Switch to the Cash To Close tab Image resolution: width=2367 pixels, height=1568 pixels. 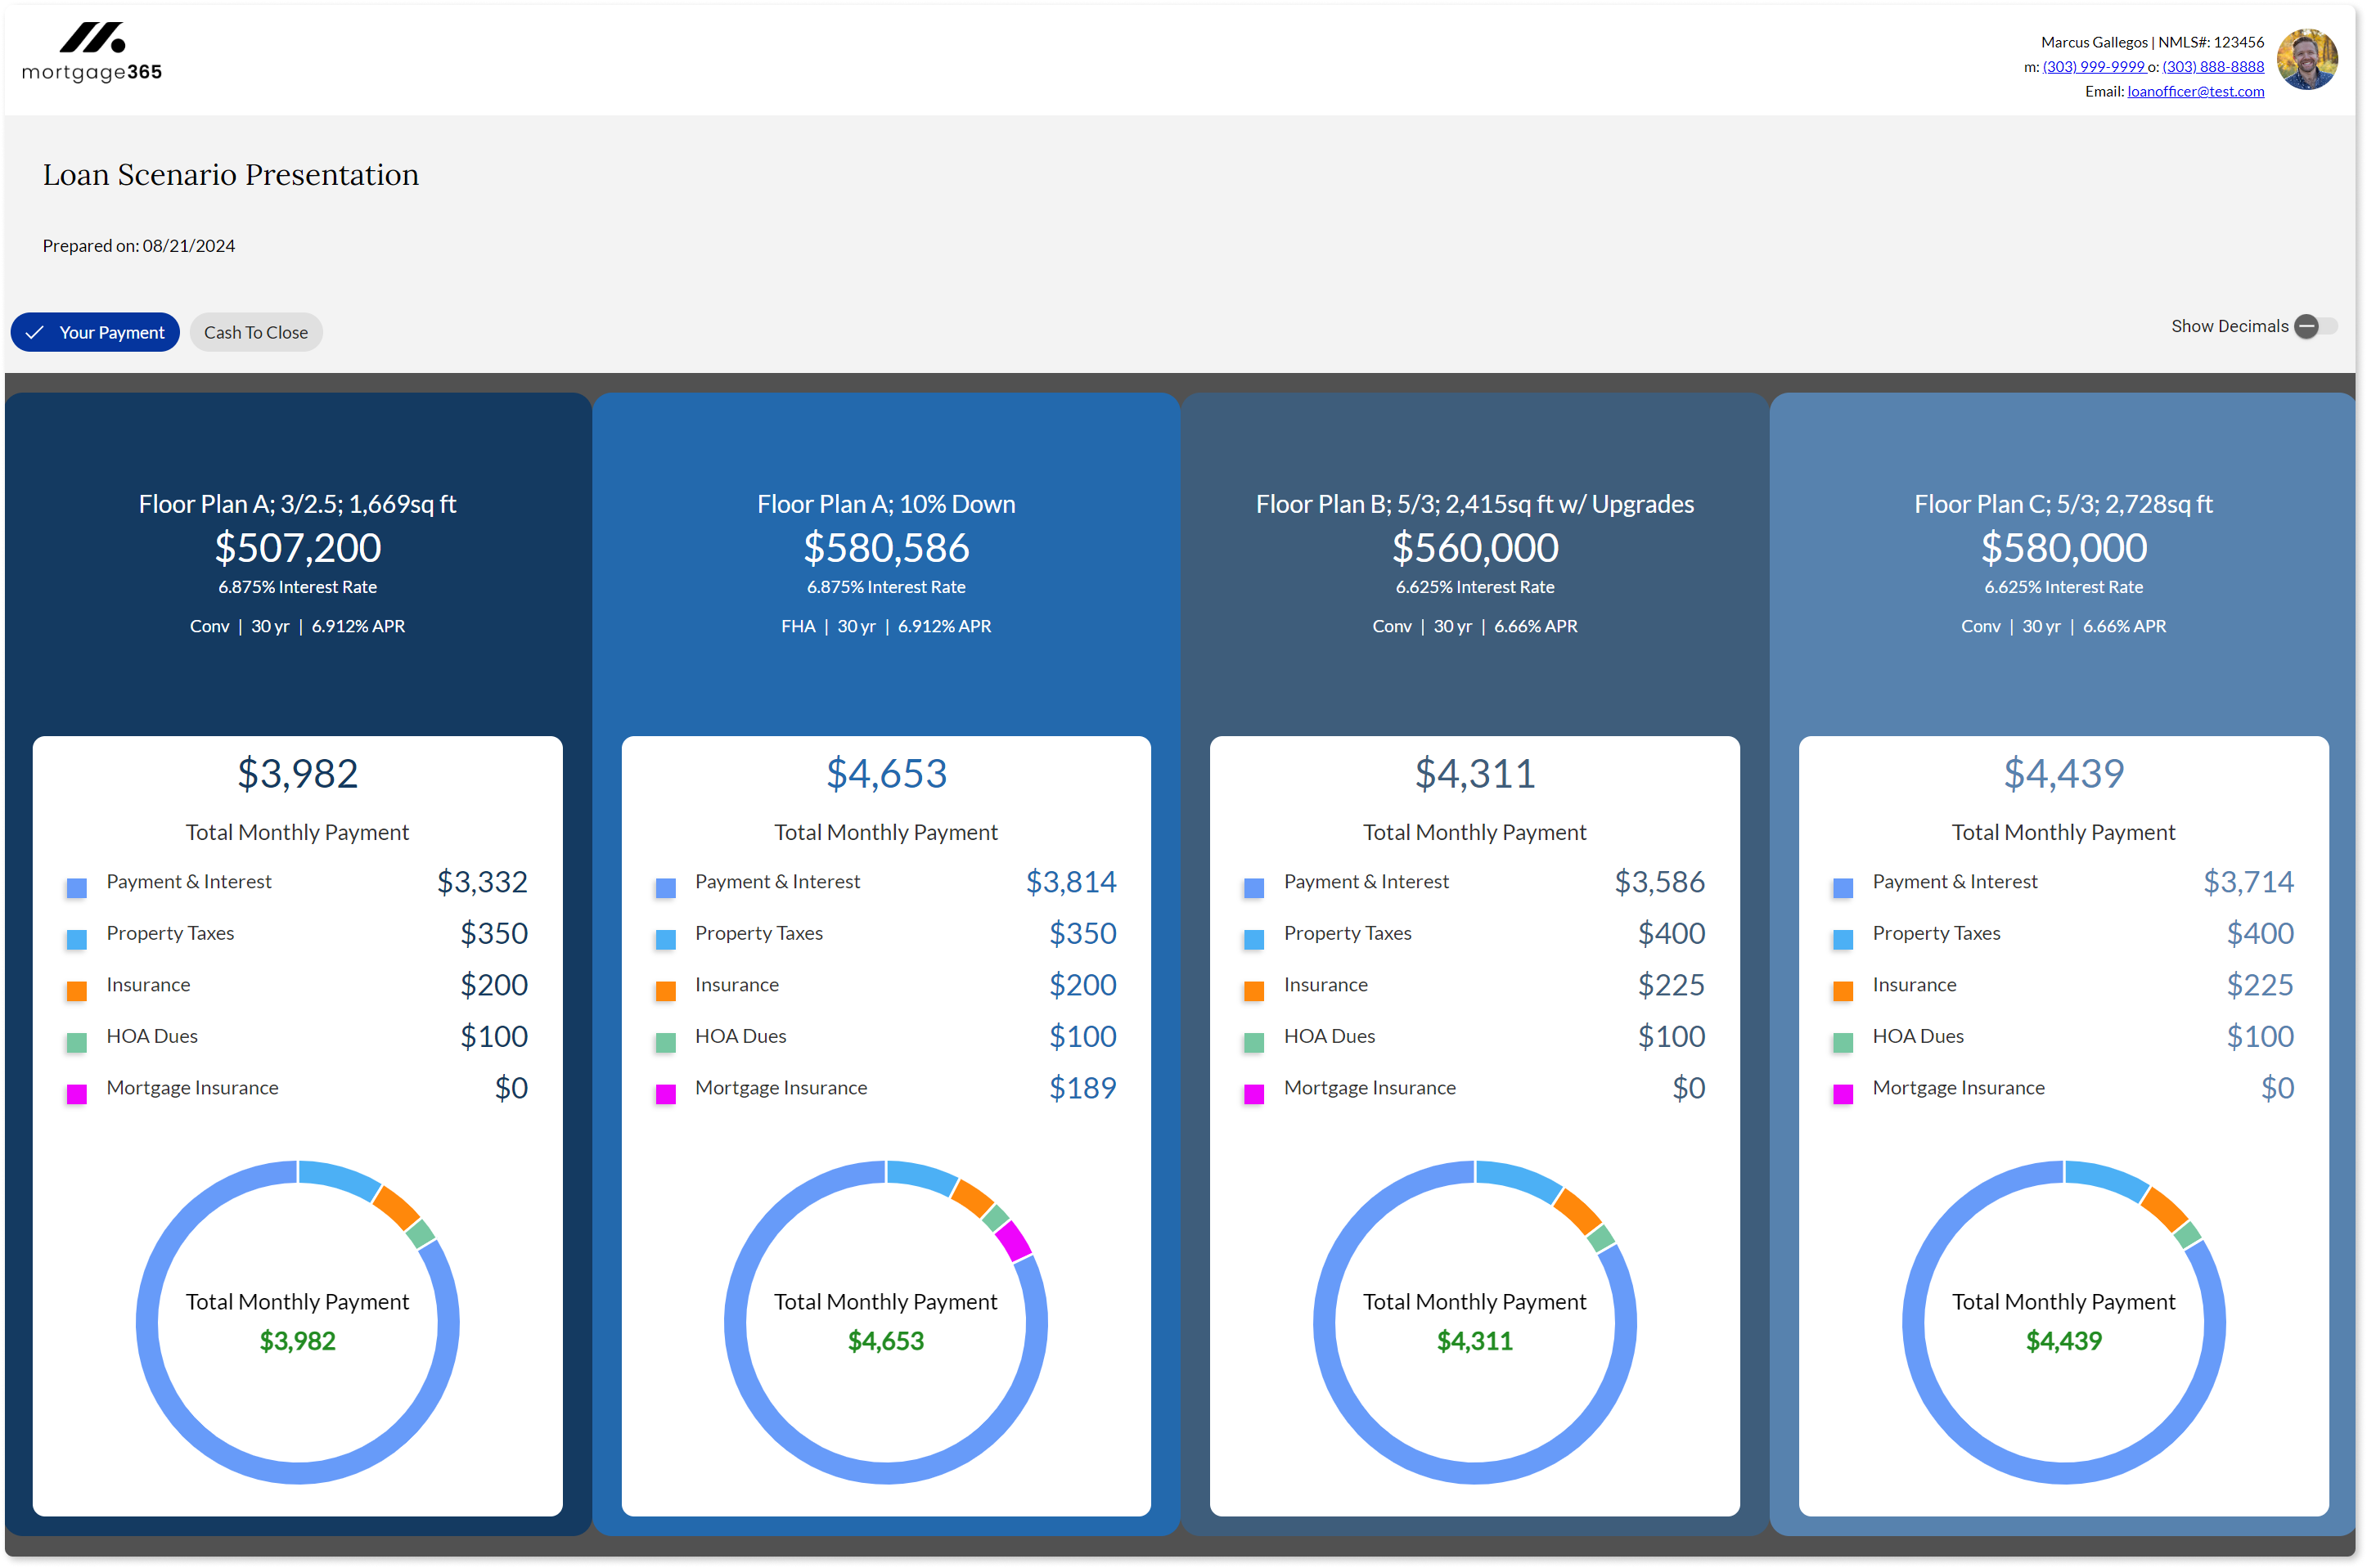(x=256, y=332)
